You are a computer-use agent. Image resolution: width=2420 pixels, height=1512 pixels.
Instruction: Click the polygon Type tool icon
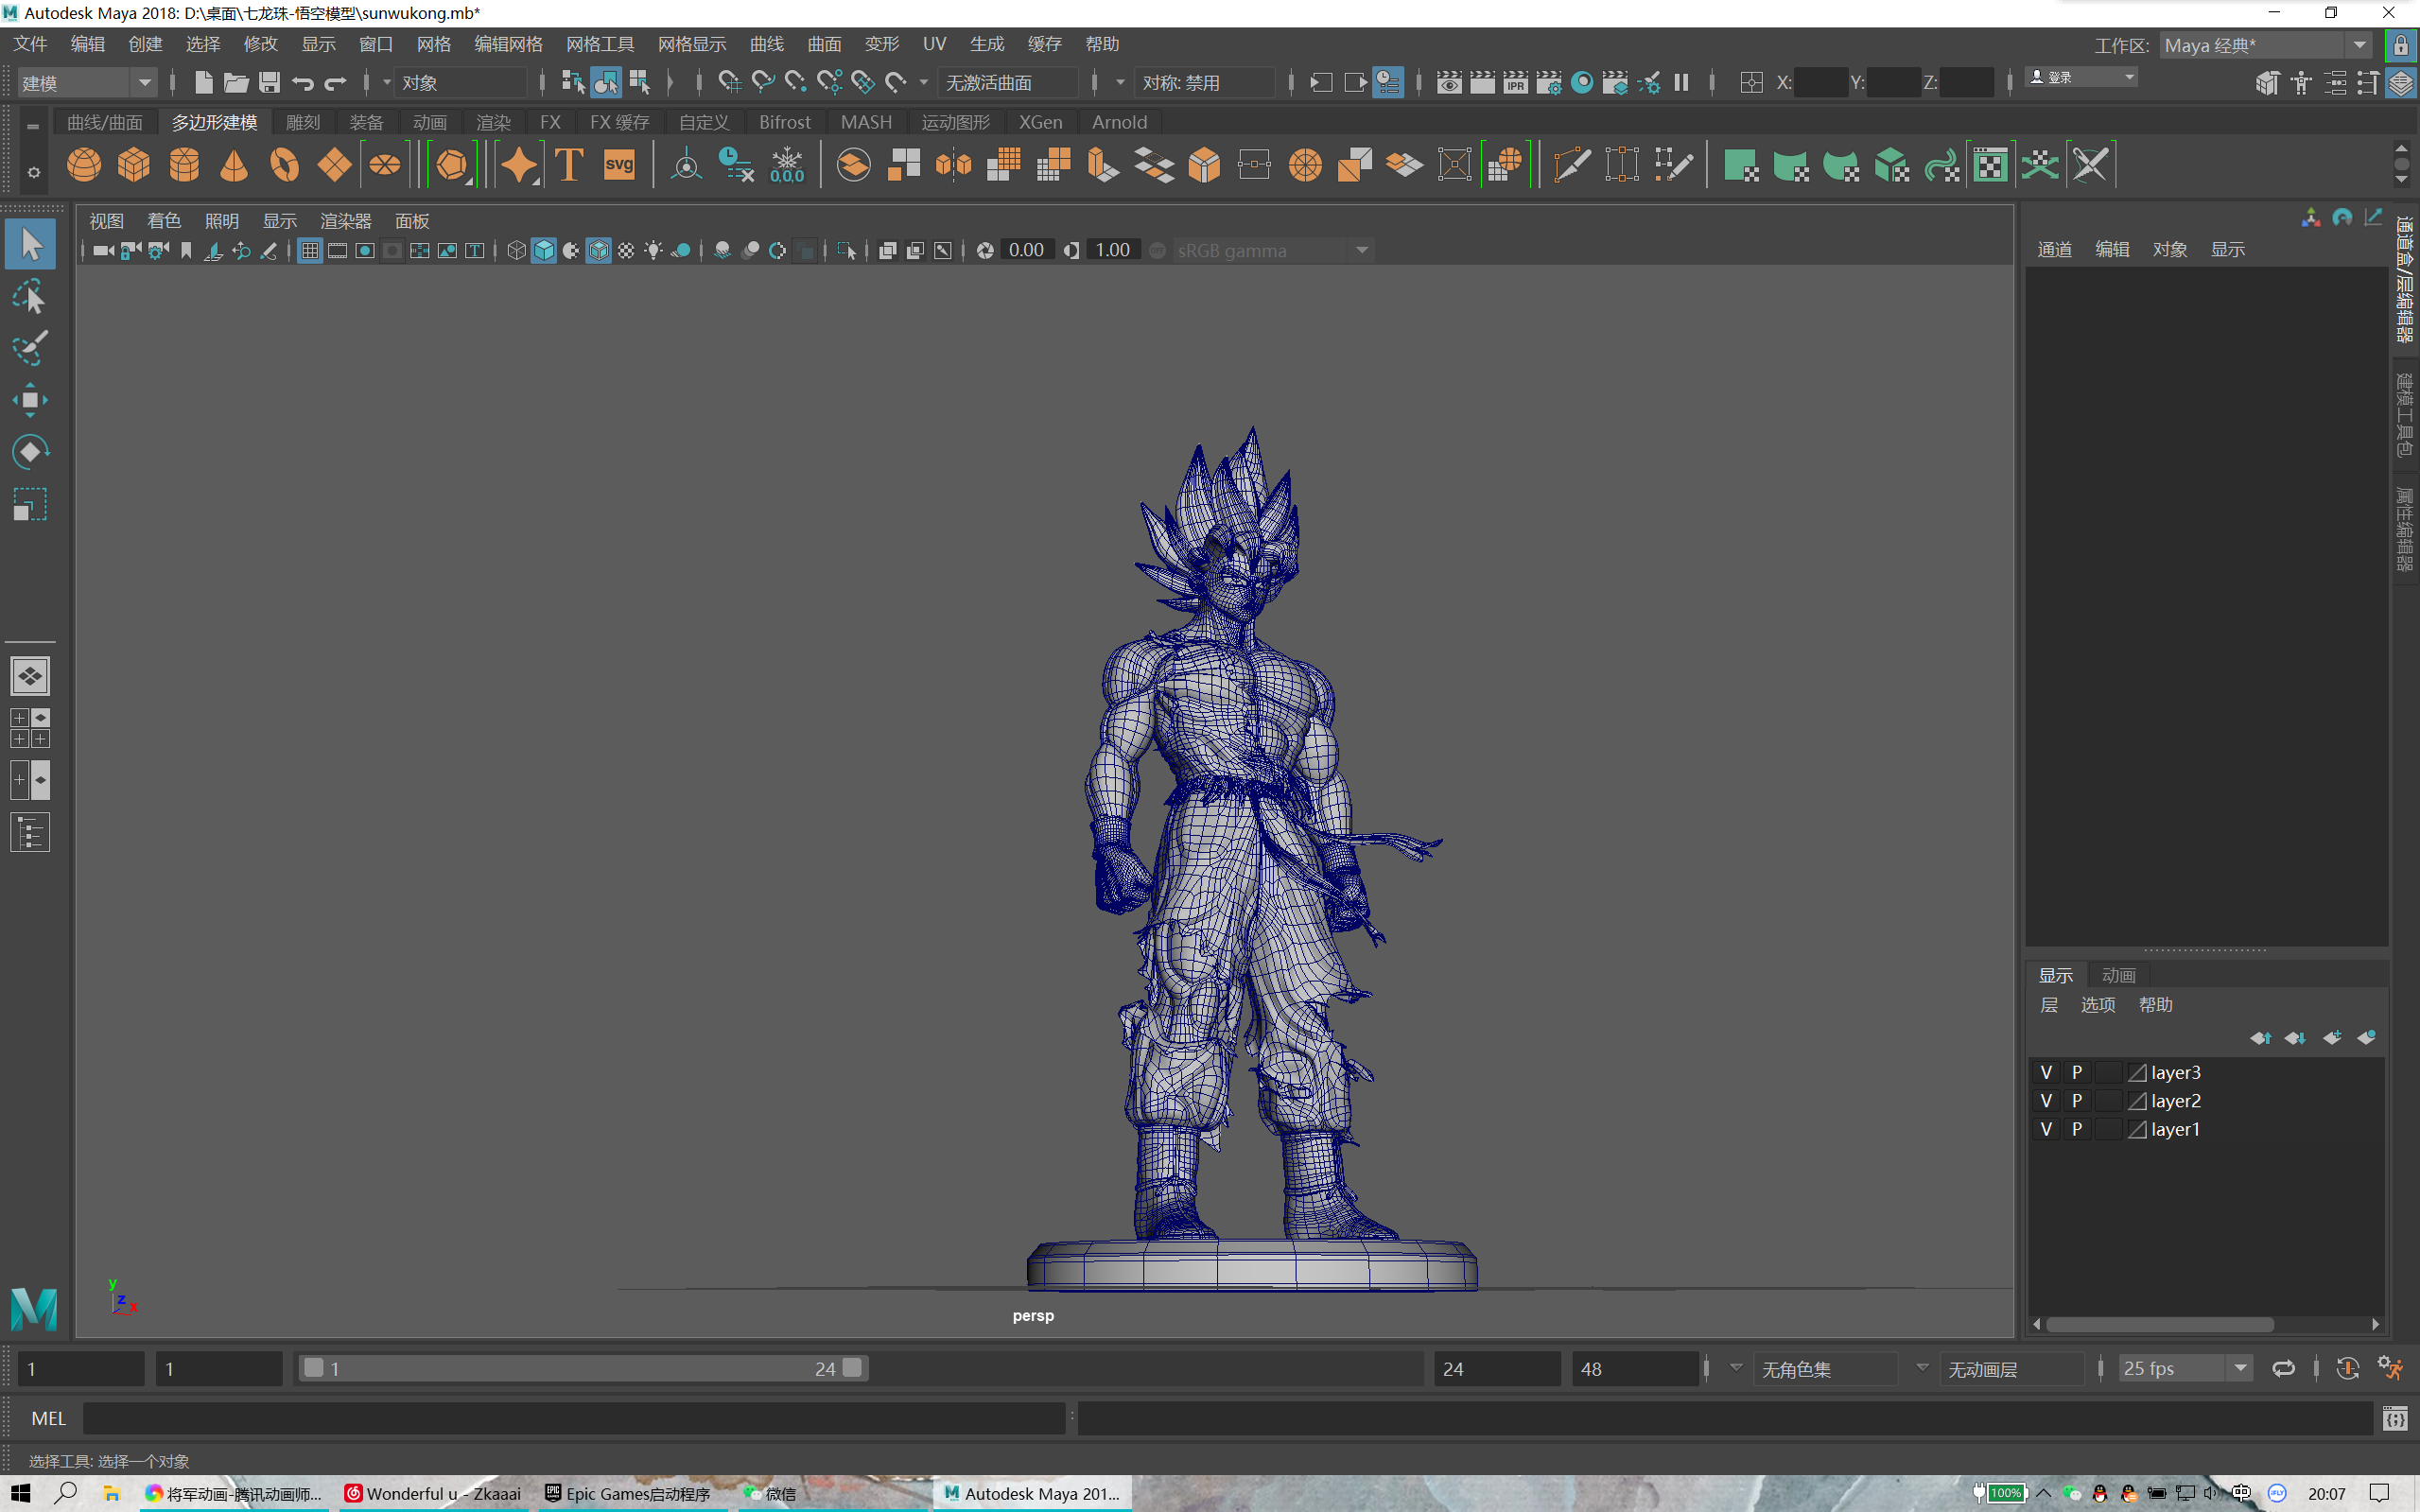coord(569,165)
